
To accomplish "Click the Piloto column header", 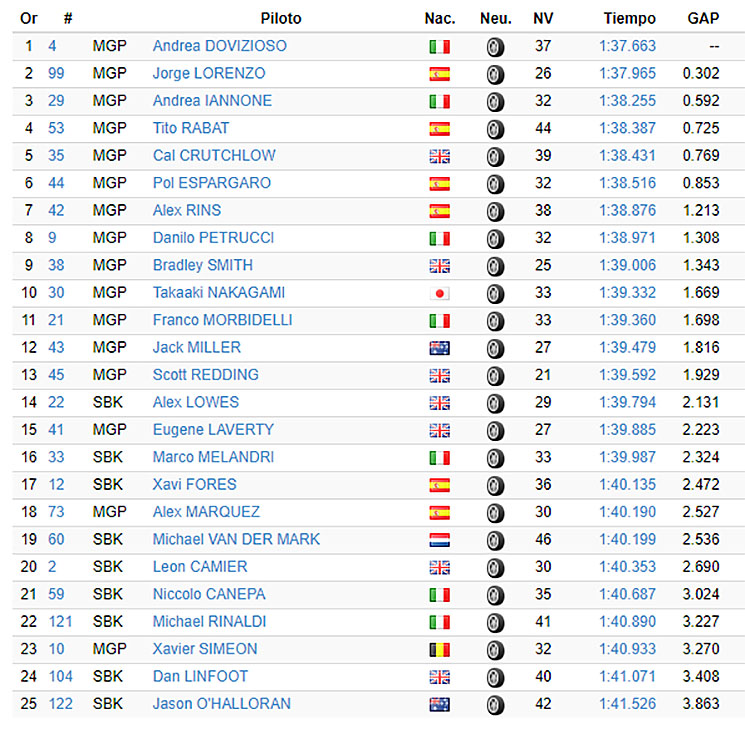I will coord(281,19).
